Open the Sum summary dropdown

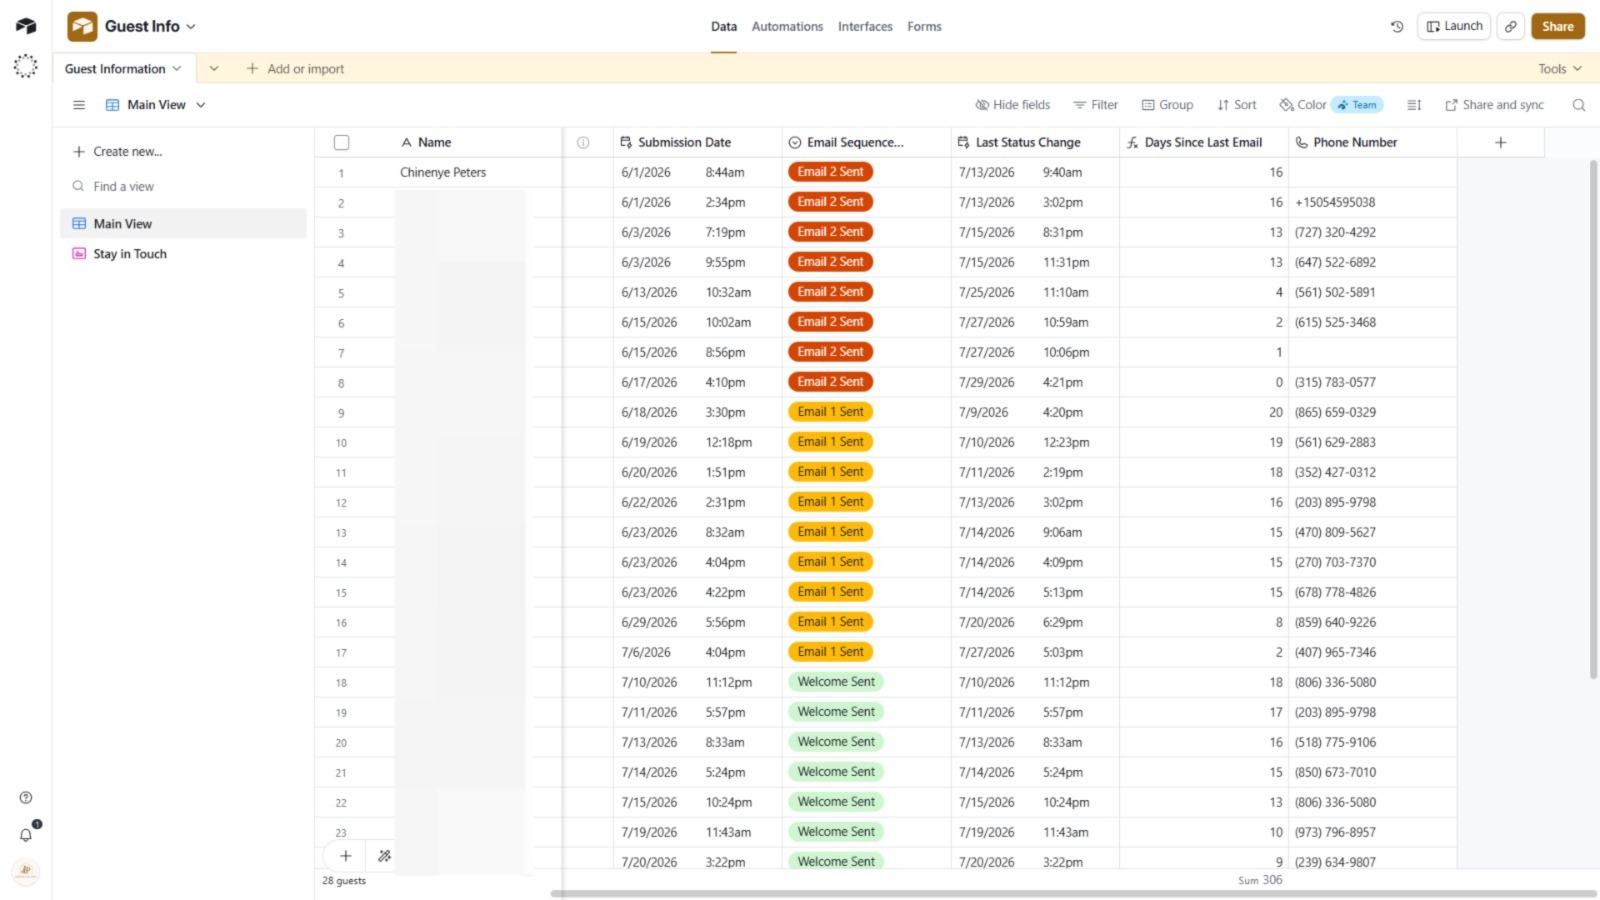pos(1260,881)
